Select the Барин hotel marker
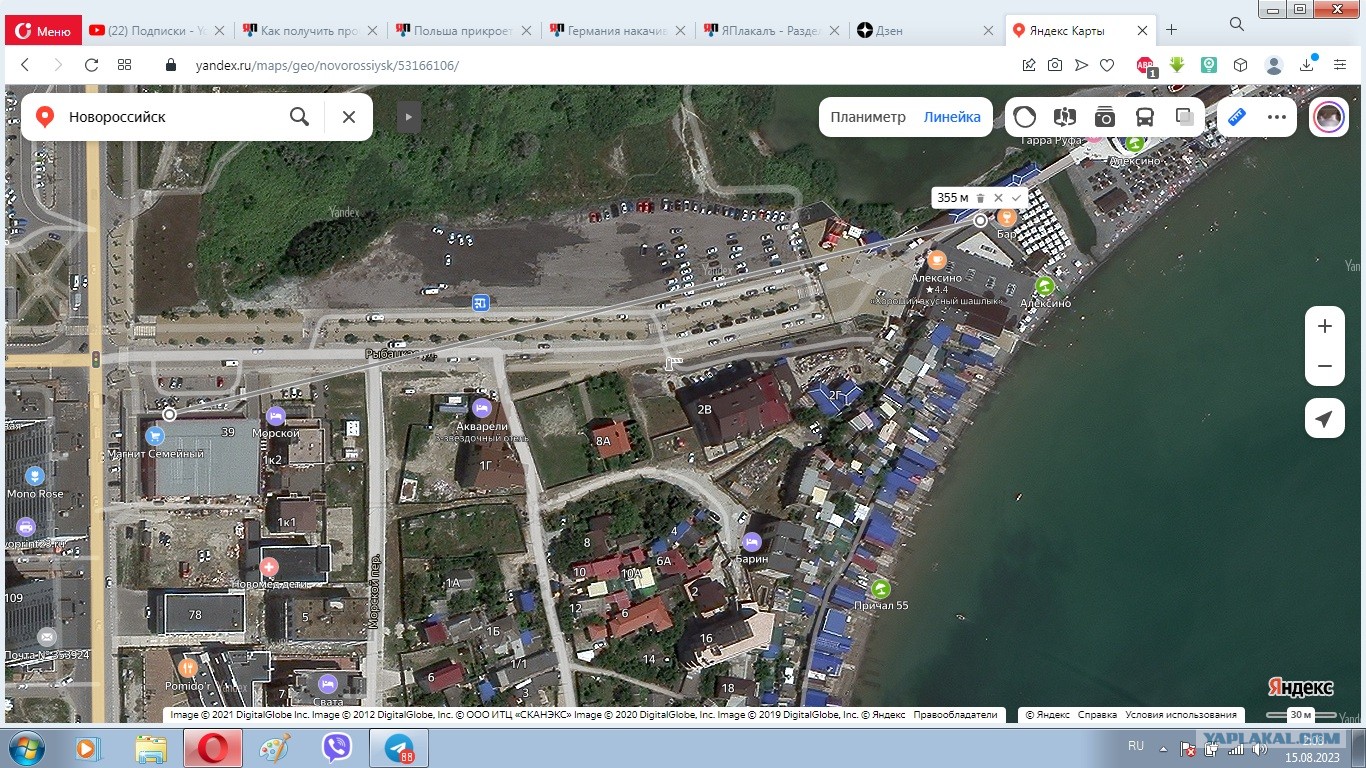1366x768 pixels. pyautogui.click(x=752, y=542)
